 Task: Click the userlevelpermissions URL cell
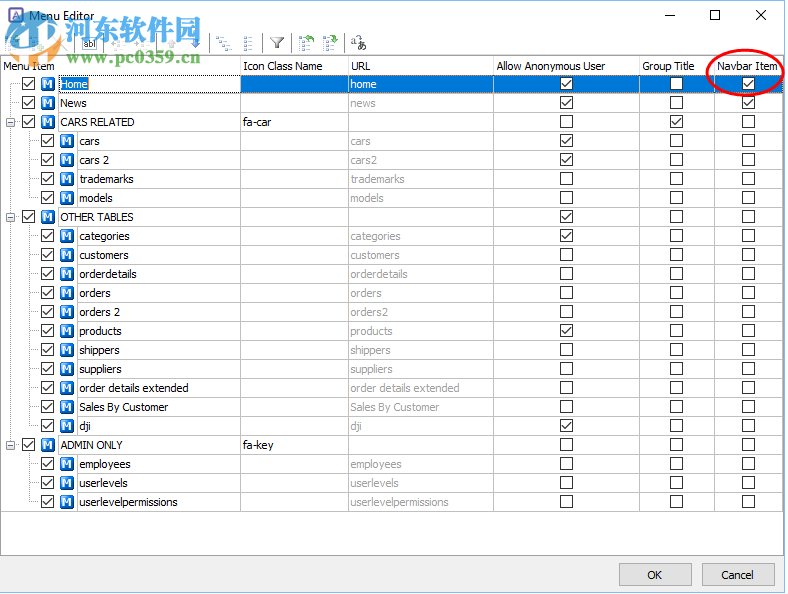coord(421,502)
